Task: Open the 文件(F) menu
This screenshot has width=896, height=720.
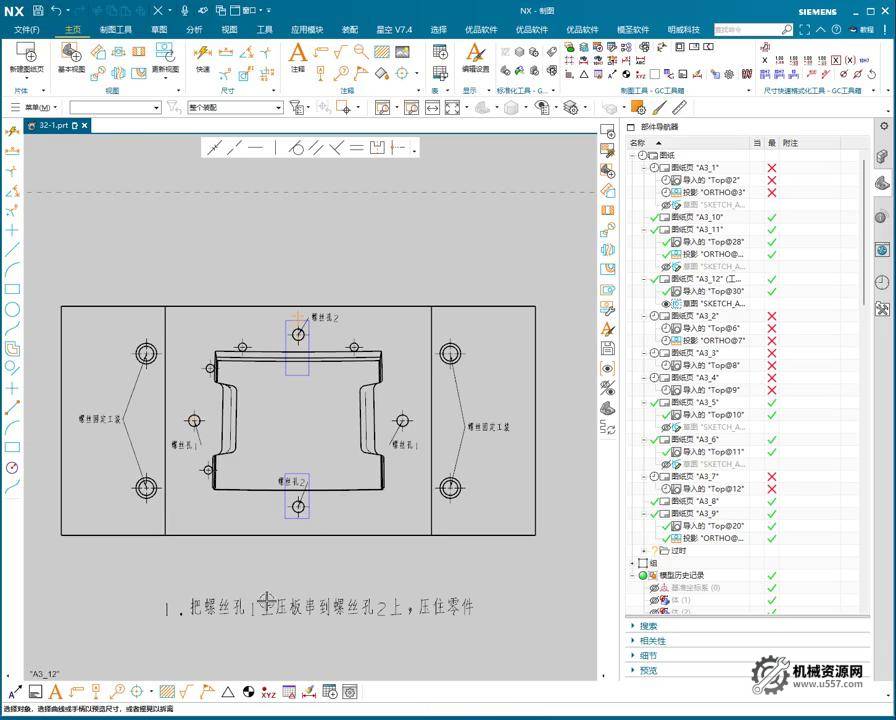Action: tap(27, 30)
